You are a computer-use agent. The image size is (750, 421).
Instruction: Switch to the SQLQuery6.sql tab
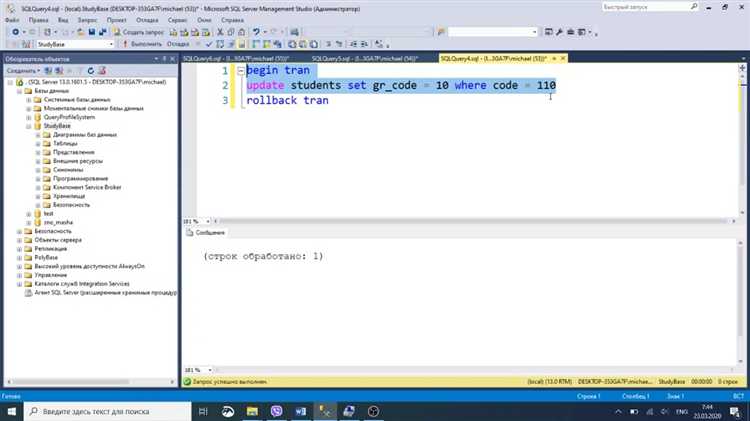coord(236,58)
